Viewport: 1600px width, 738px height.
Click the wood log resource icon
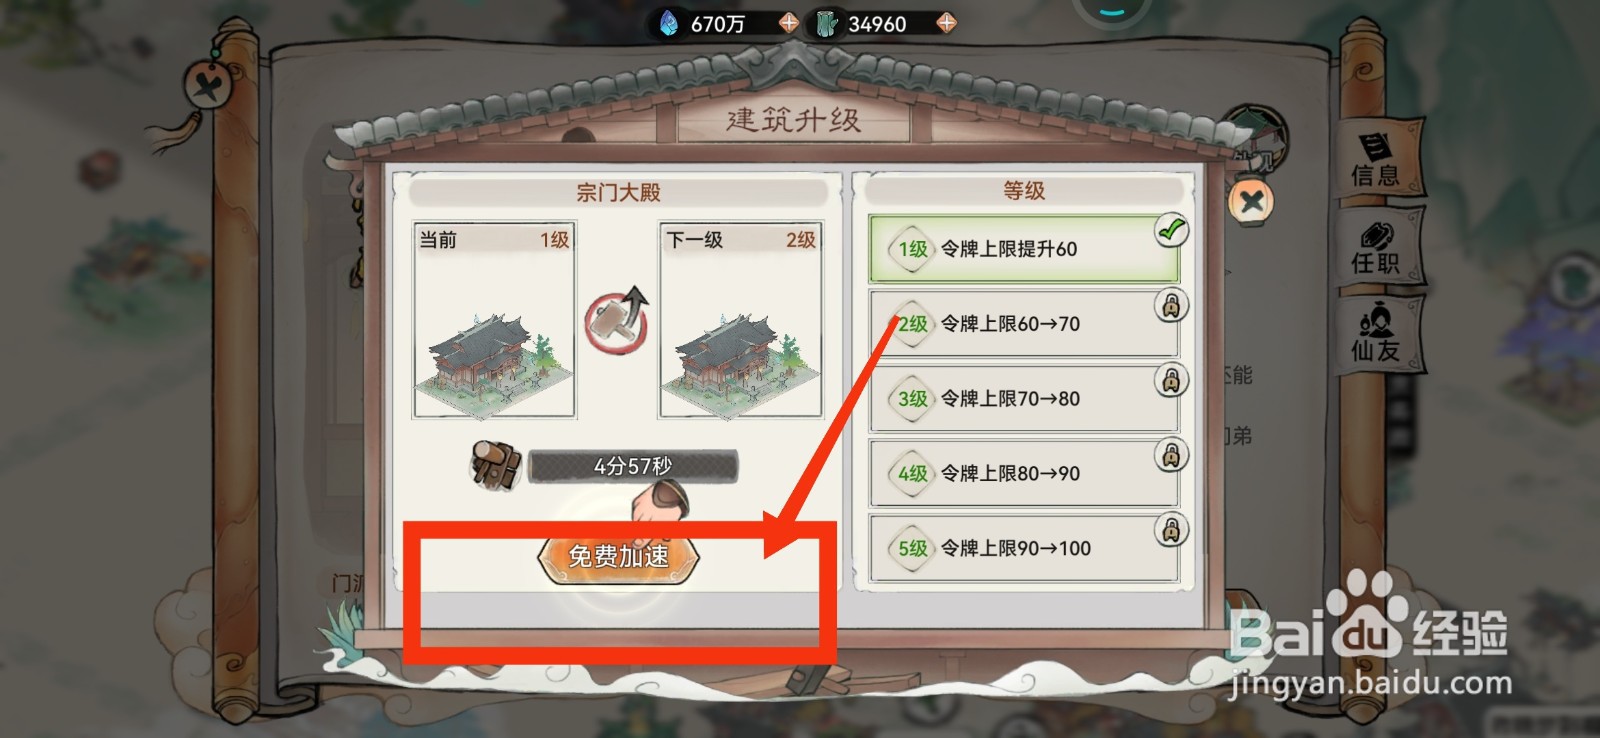[496, 465]
